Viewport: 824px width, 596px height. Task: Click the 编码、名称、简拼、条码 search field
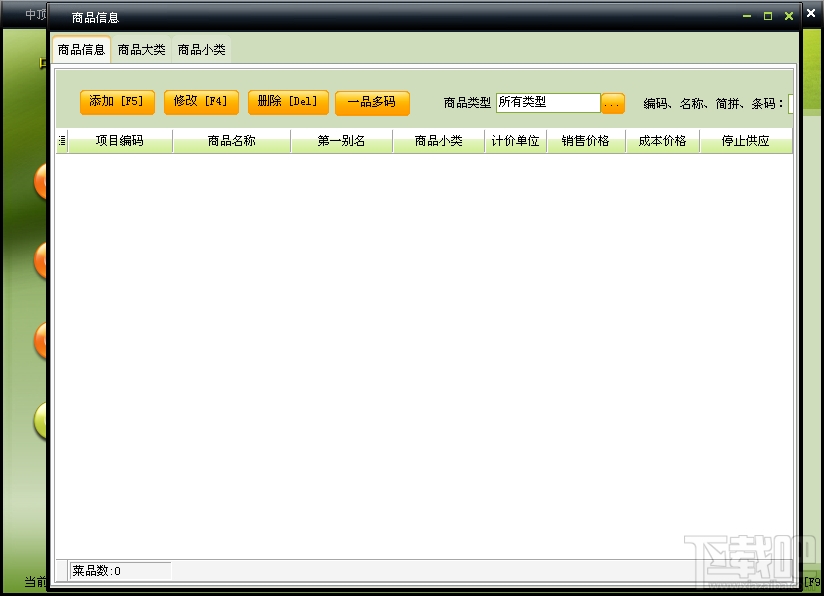[x=790, y=104]
